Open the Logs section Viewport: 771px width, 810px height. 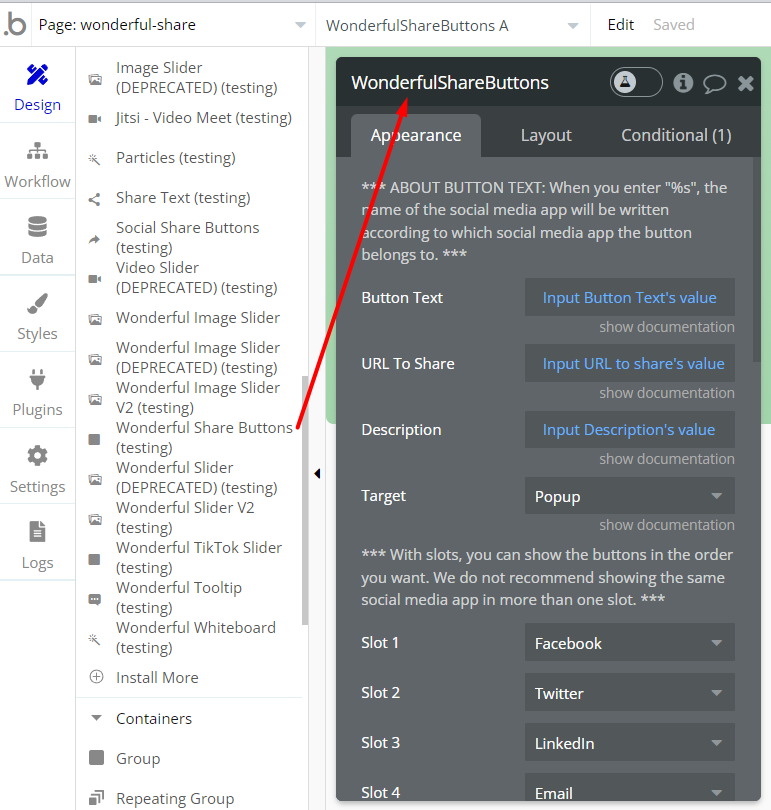click(x=37, y=545)
